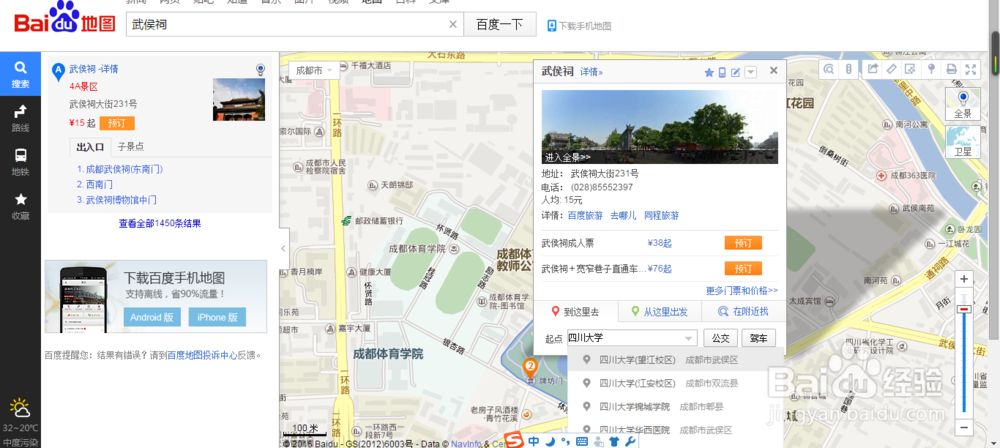Book 武侯祠成人票 with 预订 button
This screenshot has height=448, width=1000.
[743, 243]
